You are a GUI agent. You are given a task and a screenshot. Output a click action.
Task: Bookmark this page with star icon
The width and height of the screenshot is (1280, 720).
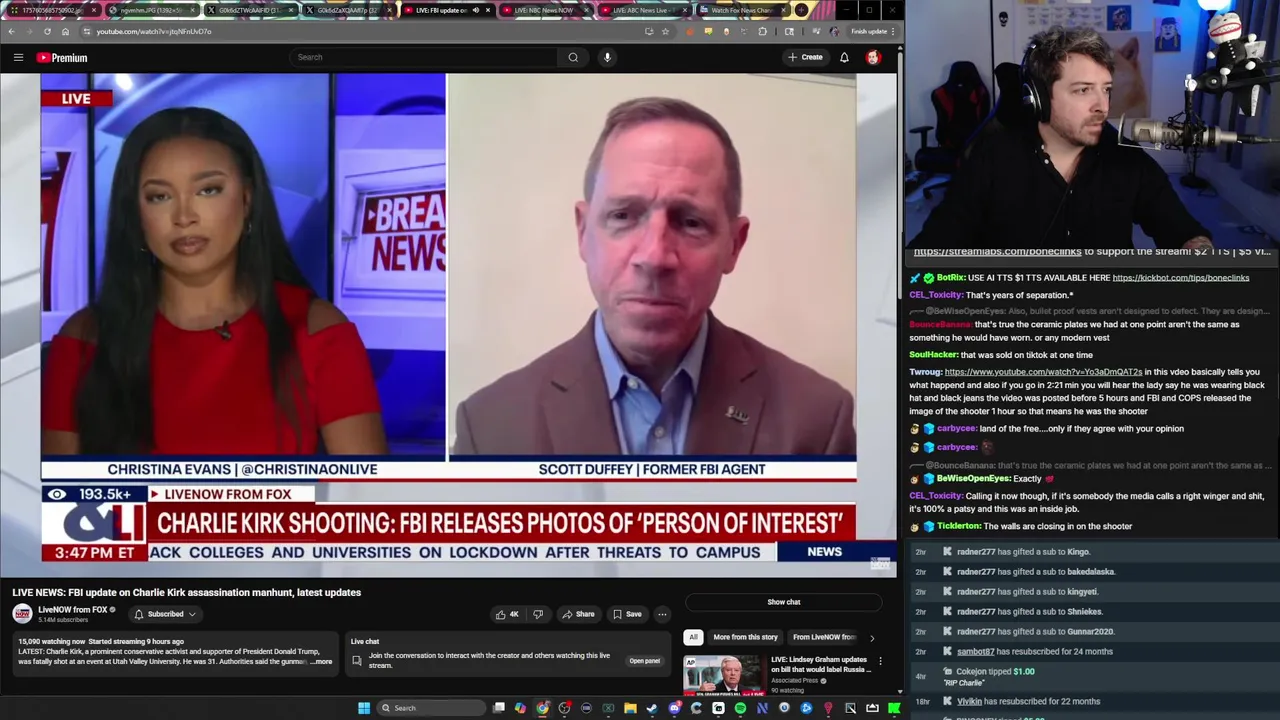(x=667, y=31)
